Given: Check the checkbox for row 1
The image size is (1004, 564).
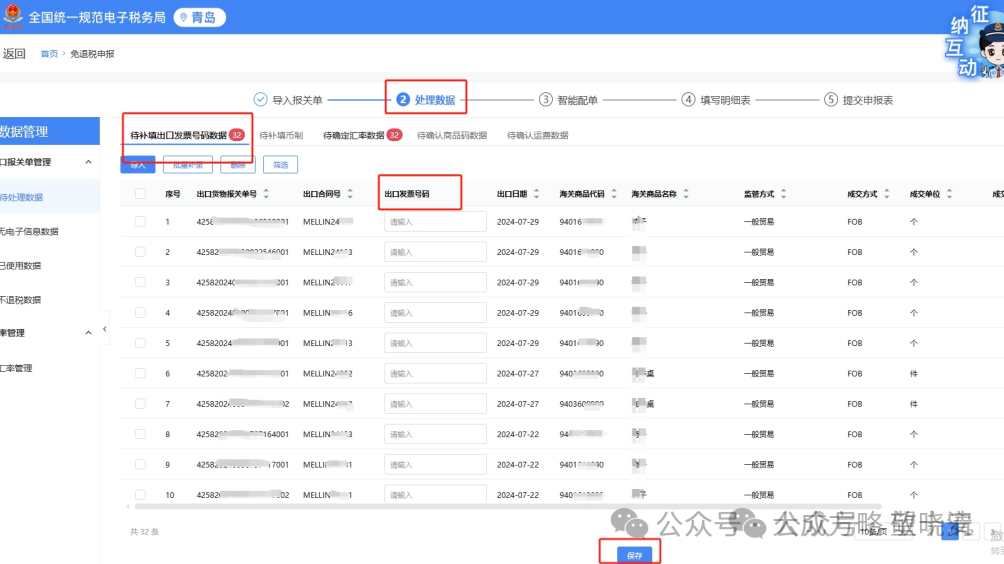Looking at the screenshot, I should click(x=140, y=222).
